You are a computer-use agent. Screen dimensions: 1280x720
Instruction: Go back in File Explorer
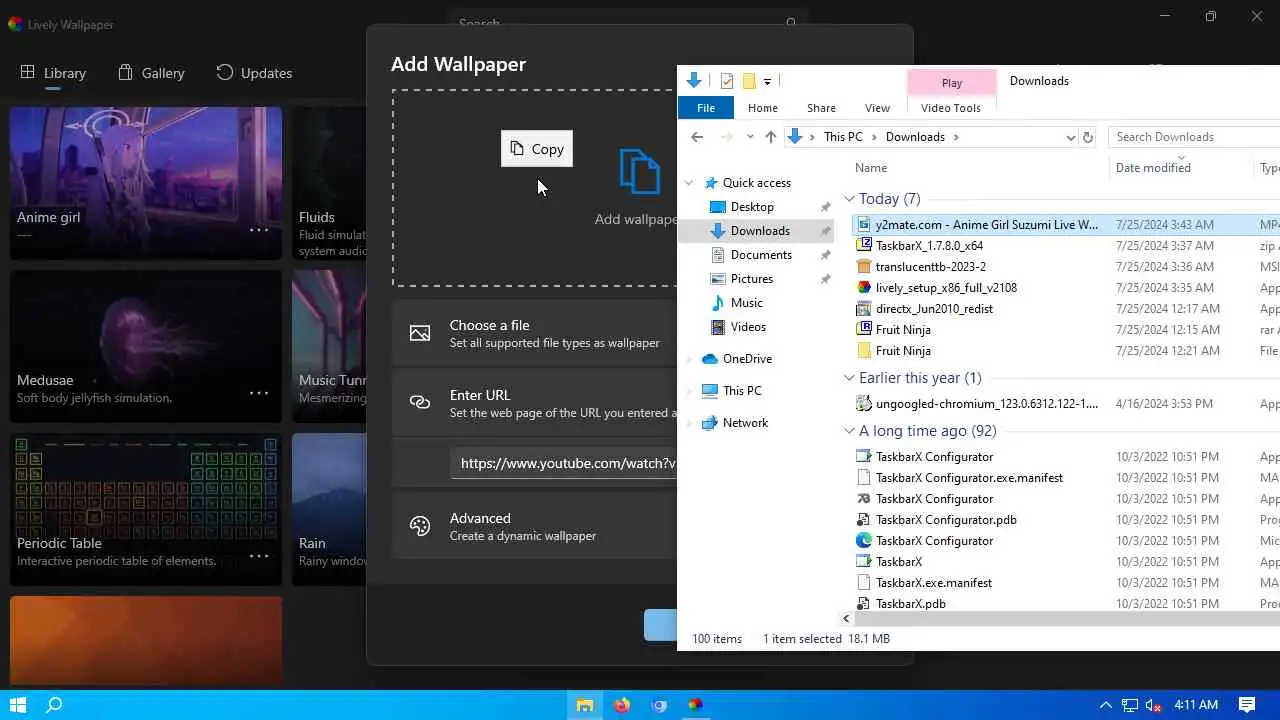[x=697, y=137]
